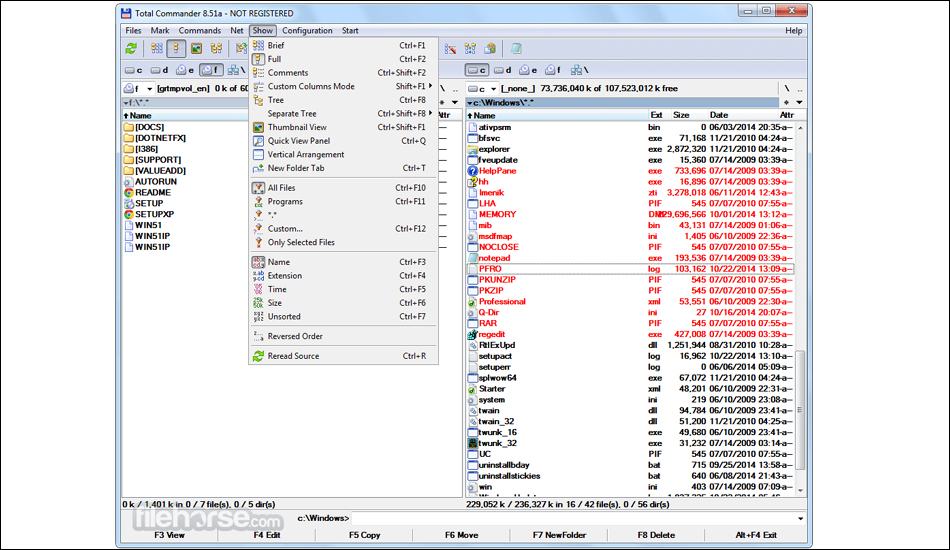Screen dimensions: 950x550
Task: Toggle Only Selected Files menu option
Action: point(344,242)
